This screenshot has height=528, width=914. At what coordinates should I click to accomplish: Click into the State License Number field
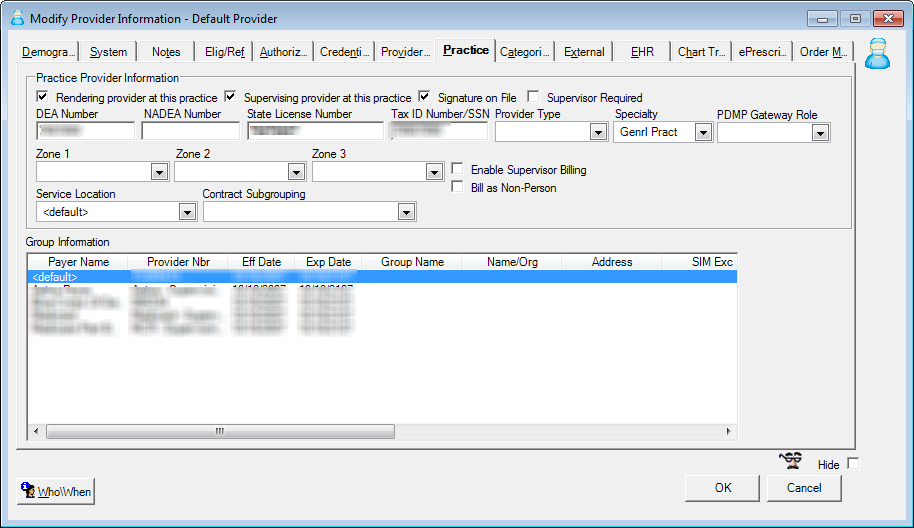coord(315,131)
